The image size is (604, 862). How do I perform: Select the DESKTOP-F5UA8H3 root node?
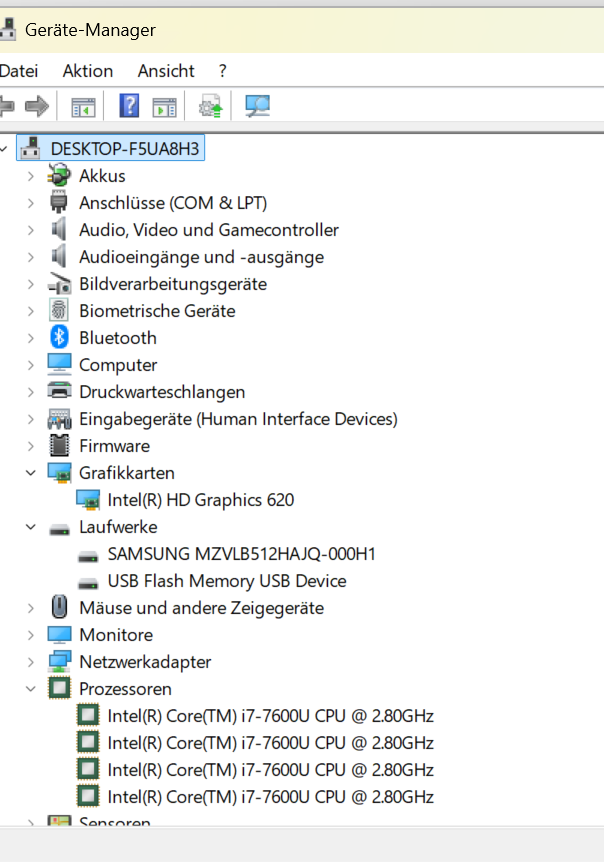click(125, 148)
